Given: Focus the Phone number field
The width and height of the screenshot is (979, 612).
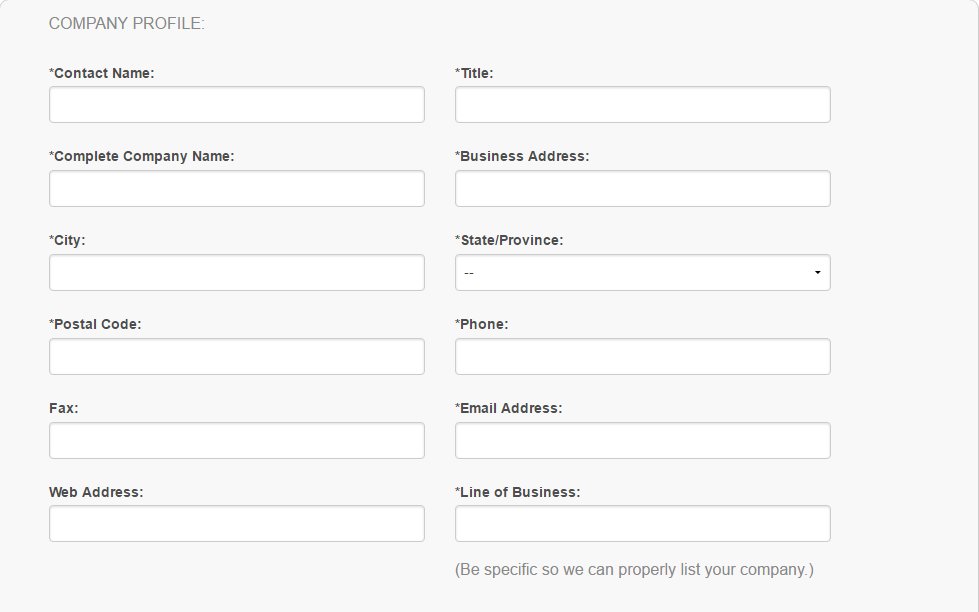Looking at the screenshot, I should pyautogui.click(x=642, y=357).
